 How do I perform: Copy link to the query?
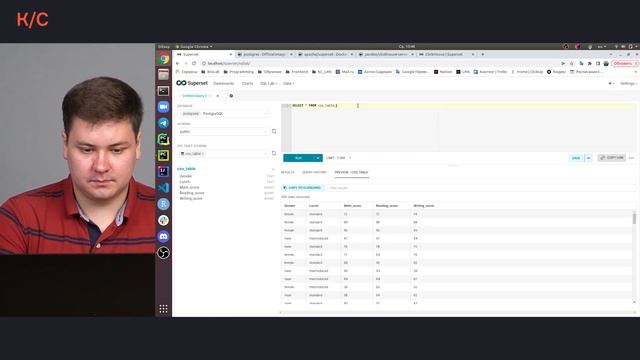click(612, 158)
